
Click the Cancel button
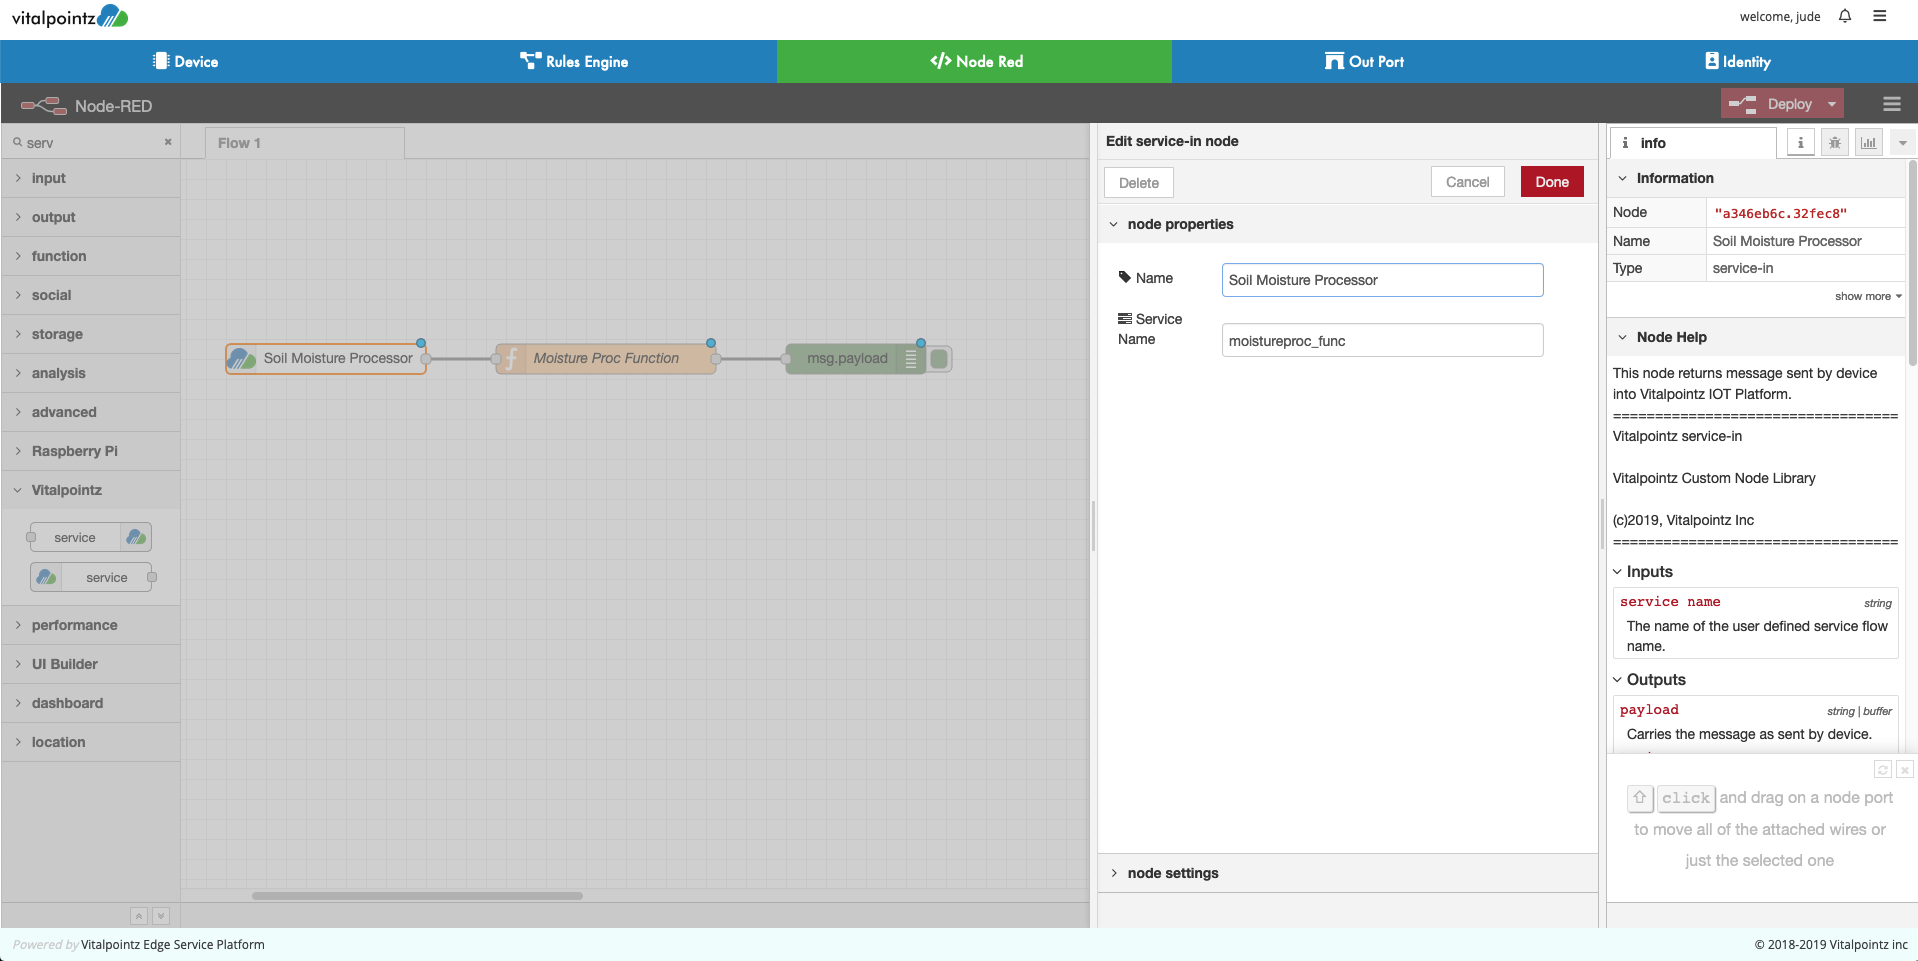[1467, 182]
